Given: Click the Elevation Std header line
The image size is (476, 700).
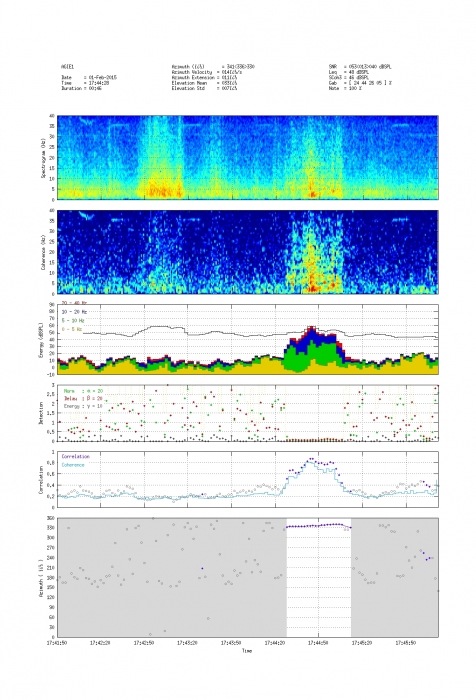Looking at the screenshot, I should 205,88.
